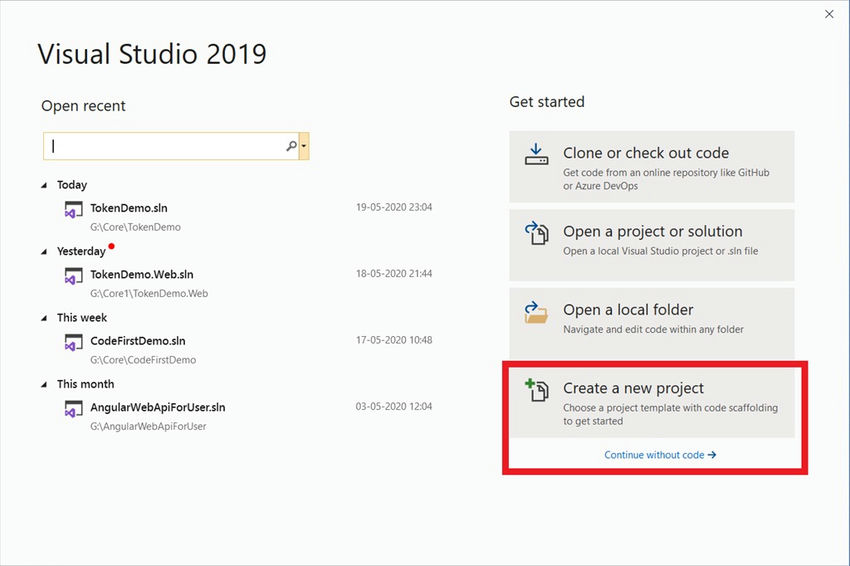Choose Clone or check out code
850x566 pixels.
pos(652,166)
